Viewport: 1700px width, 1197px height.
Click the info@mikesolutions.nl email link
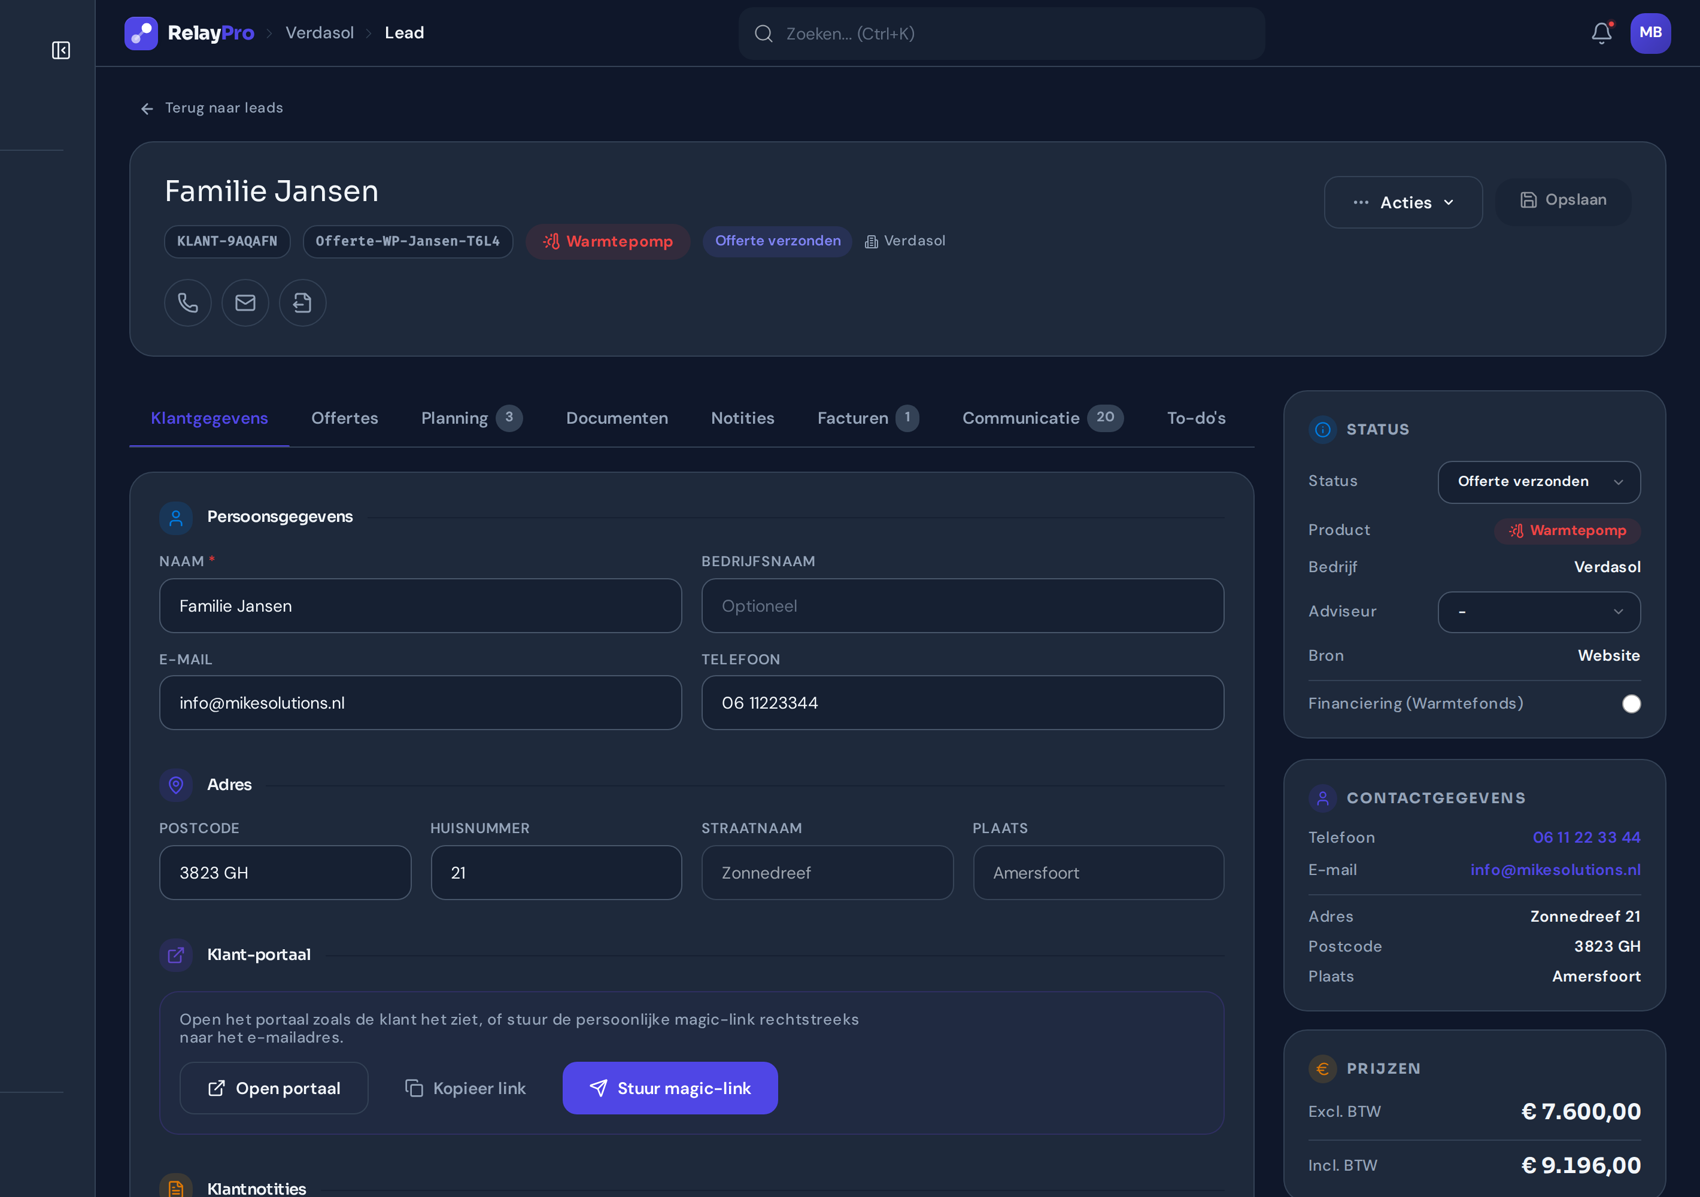(1555, 870)
